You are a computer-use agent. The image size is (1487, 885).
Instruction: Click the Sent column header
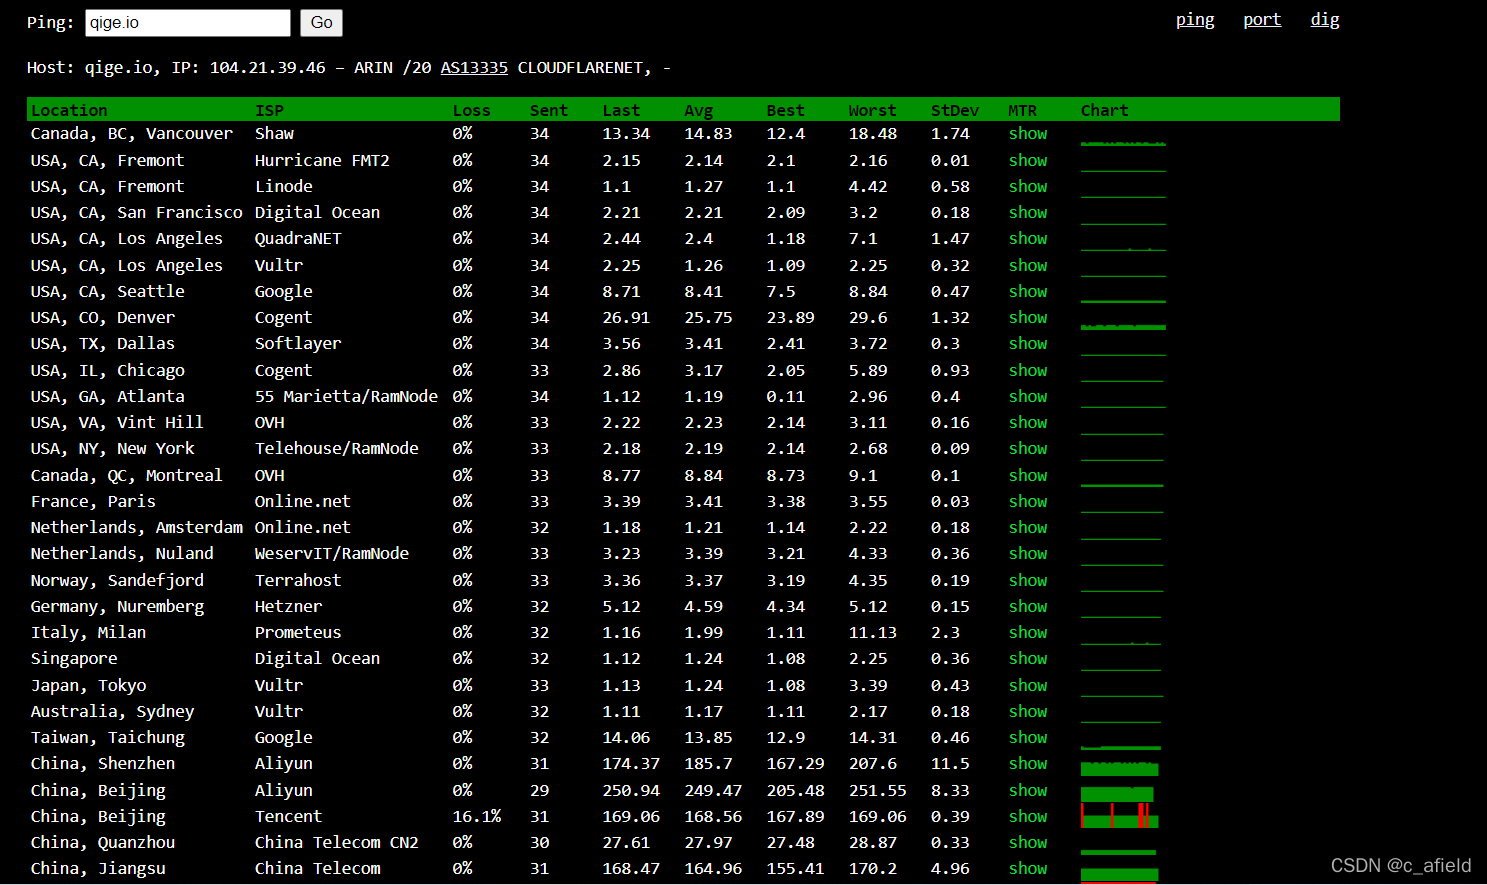point(549,110)
